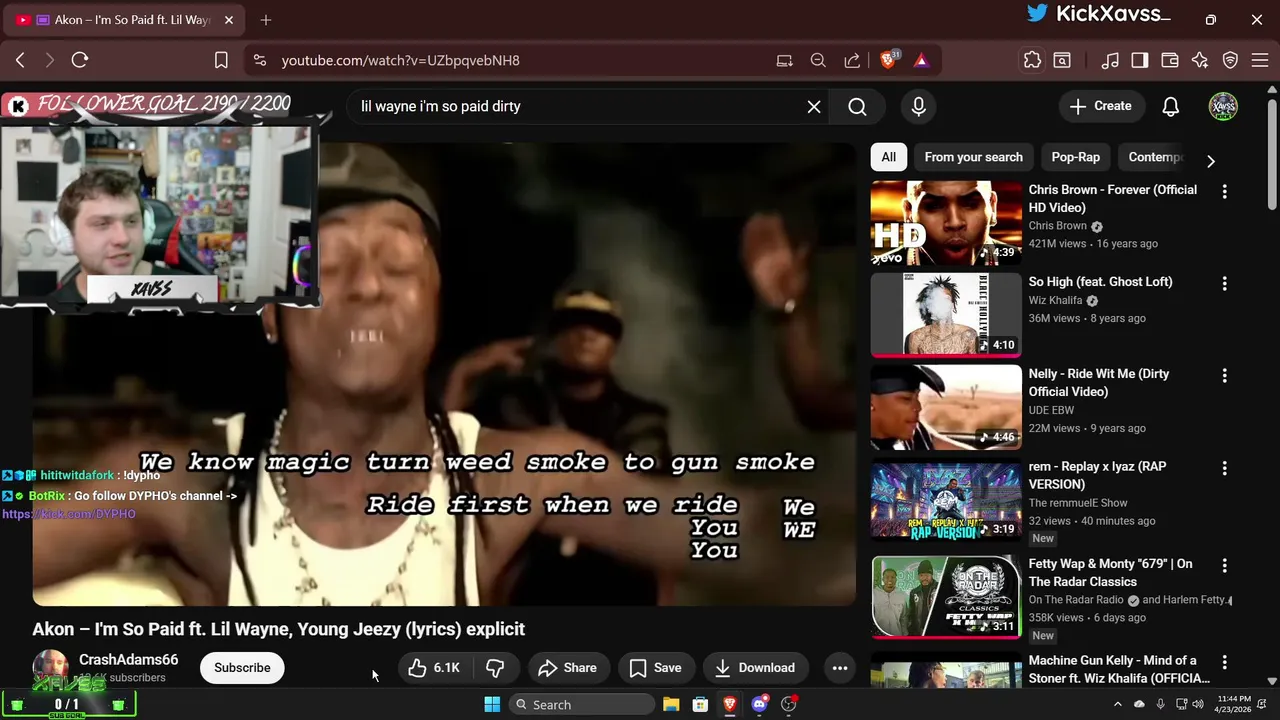
Task: Open Nelly Ride Wit Me thumbnail
Action: [946, 407]
